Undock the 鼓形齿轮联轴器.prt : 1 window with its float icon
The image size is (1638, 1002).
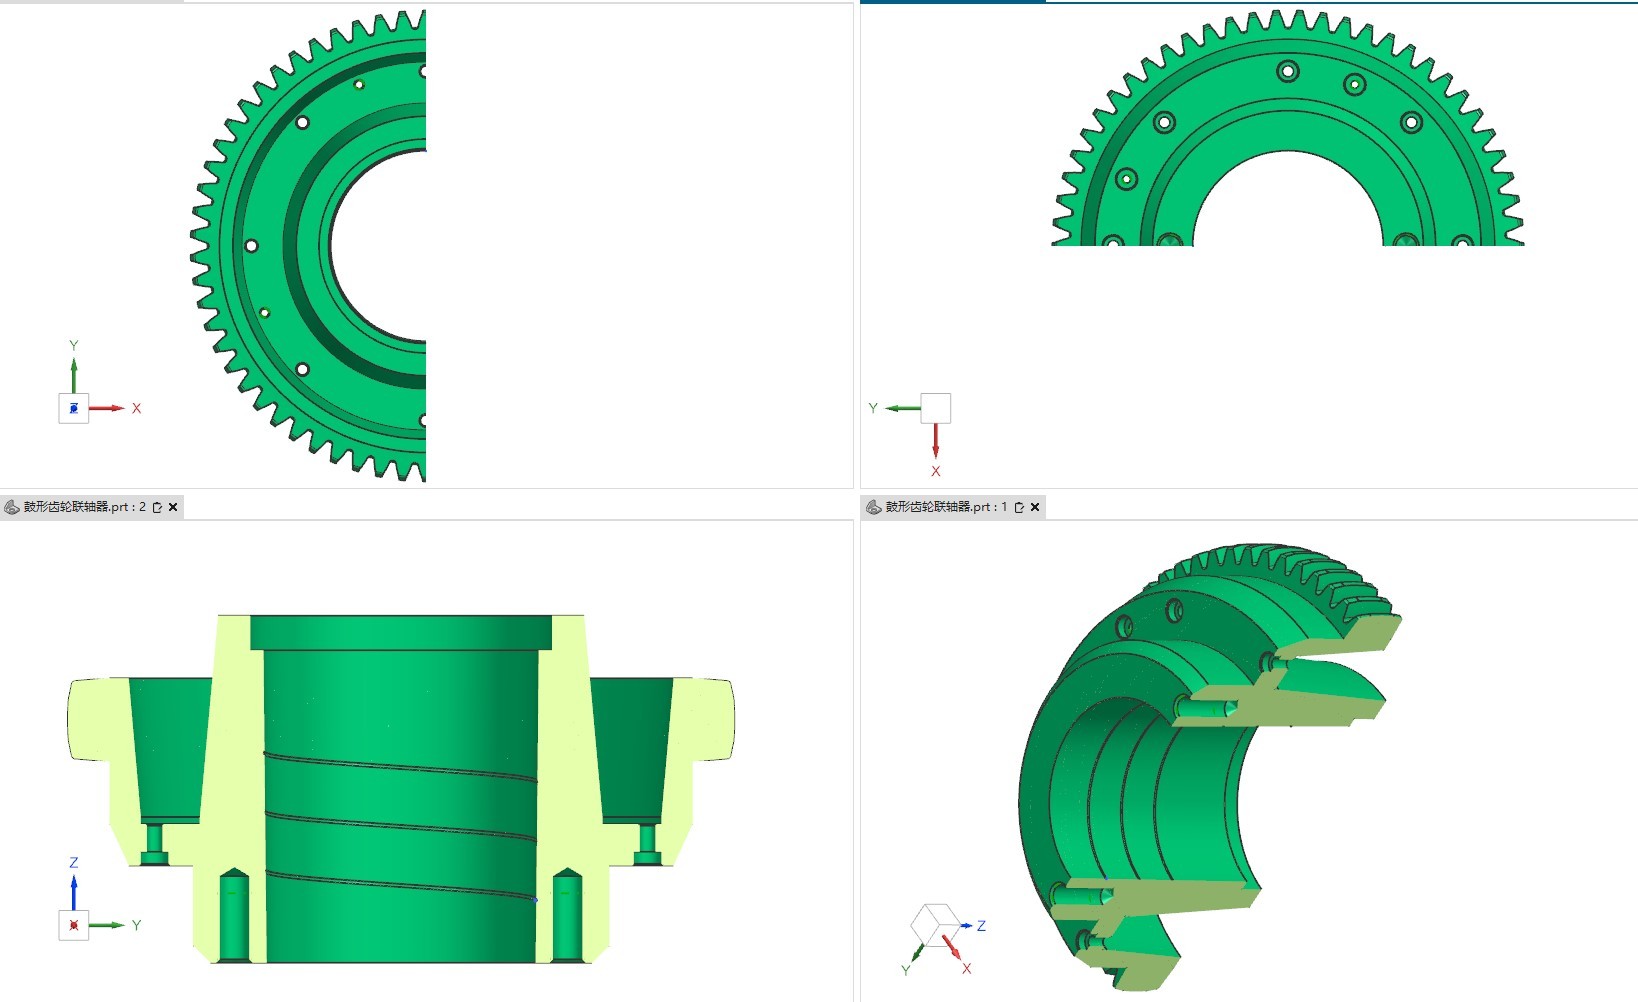coord(1019,507)
